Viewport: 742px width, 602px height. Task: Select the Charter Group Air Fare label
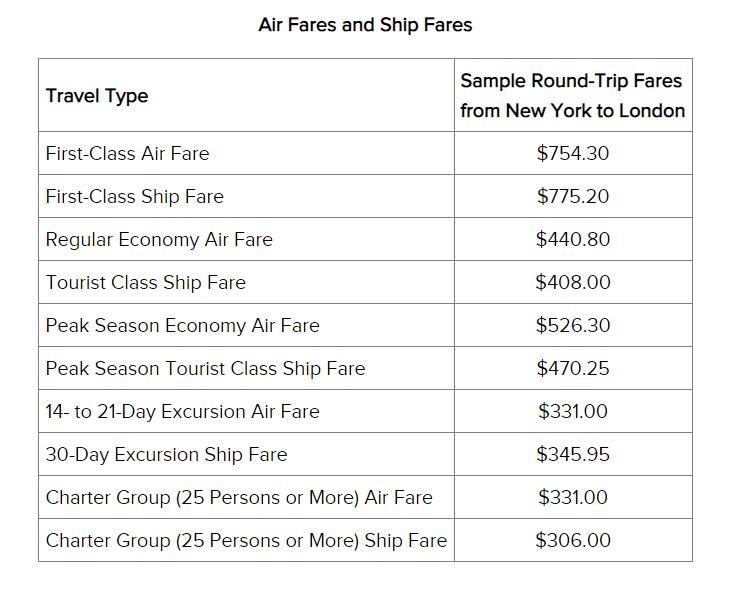coord(239,498)
